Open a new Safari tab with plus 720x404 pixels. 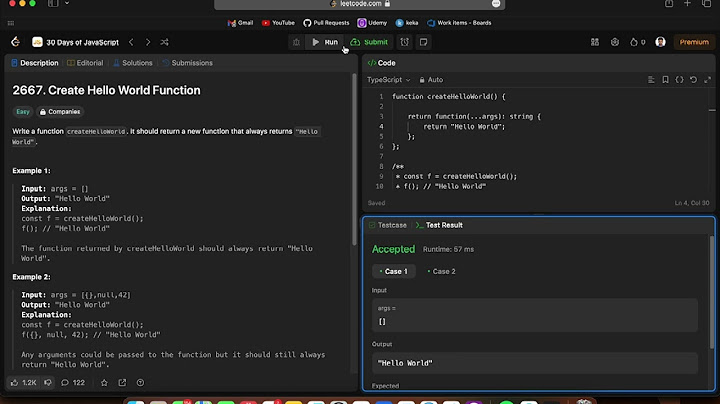(687, 3)
